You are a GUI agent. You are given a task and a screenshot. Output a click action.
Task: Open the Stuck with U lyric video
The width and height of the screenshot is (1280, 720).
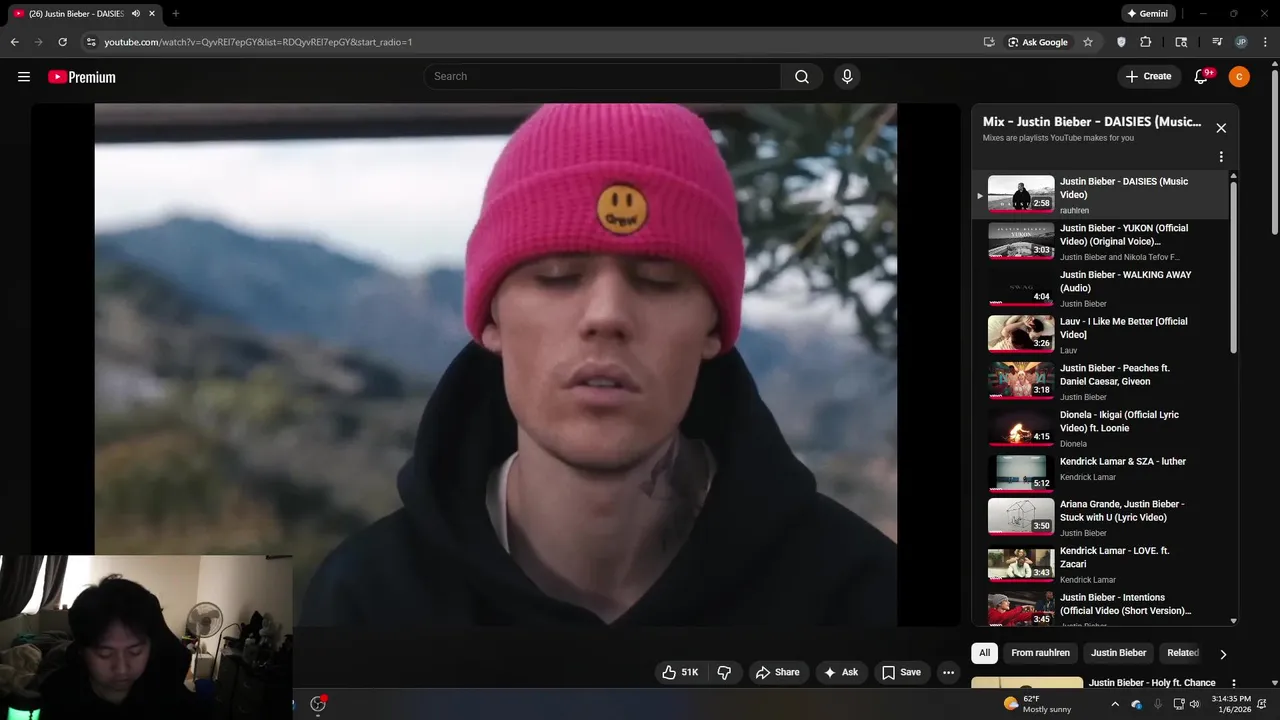pos(1100,517)
